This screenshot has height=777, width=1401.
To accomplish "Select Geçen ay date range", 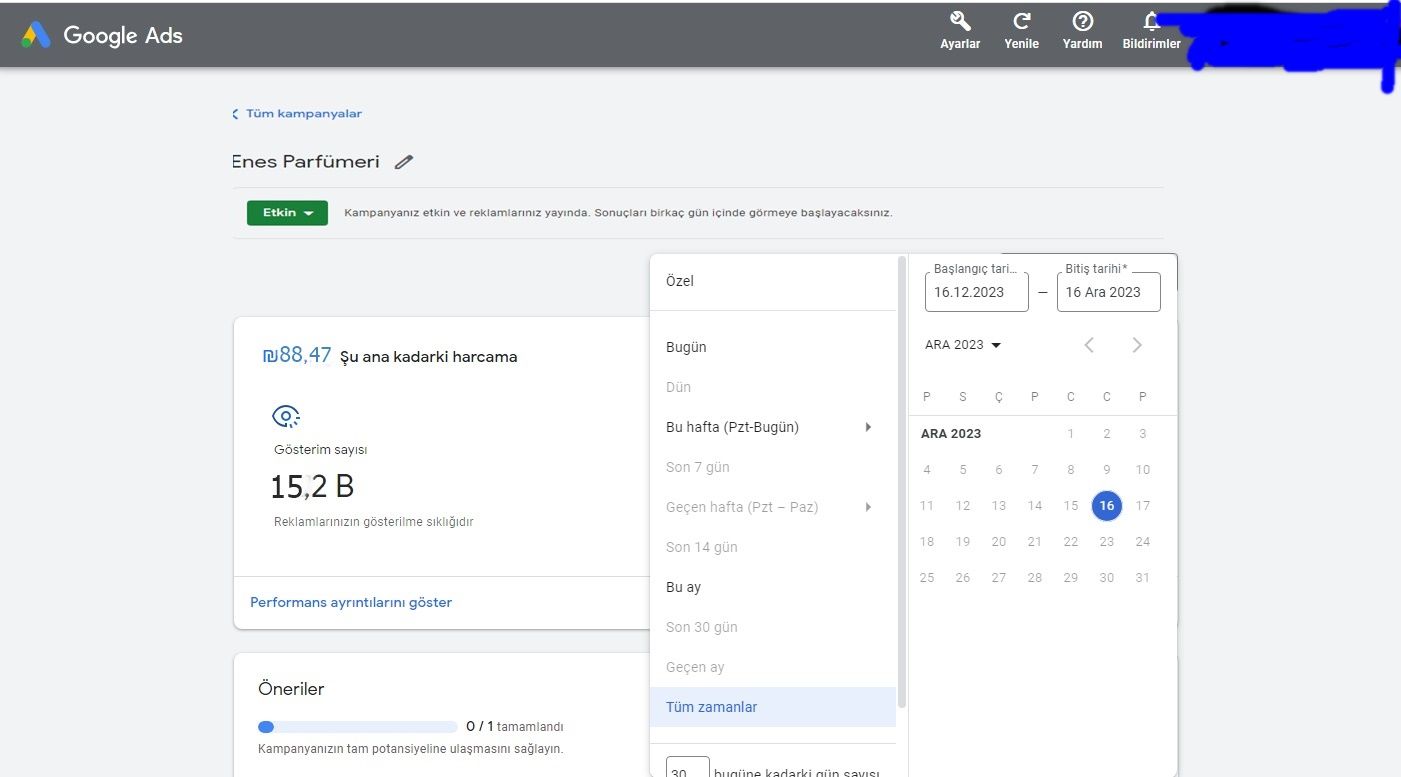I will (773, 667).
